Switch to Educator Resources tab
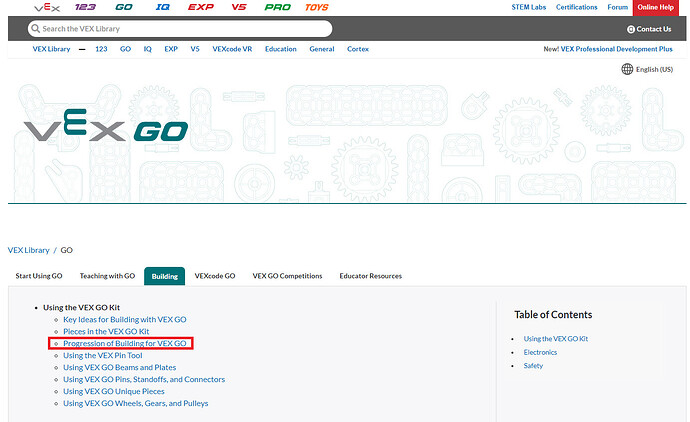Viewport: 690px width, 422px height. click(371, 276)
